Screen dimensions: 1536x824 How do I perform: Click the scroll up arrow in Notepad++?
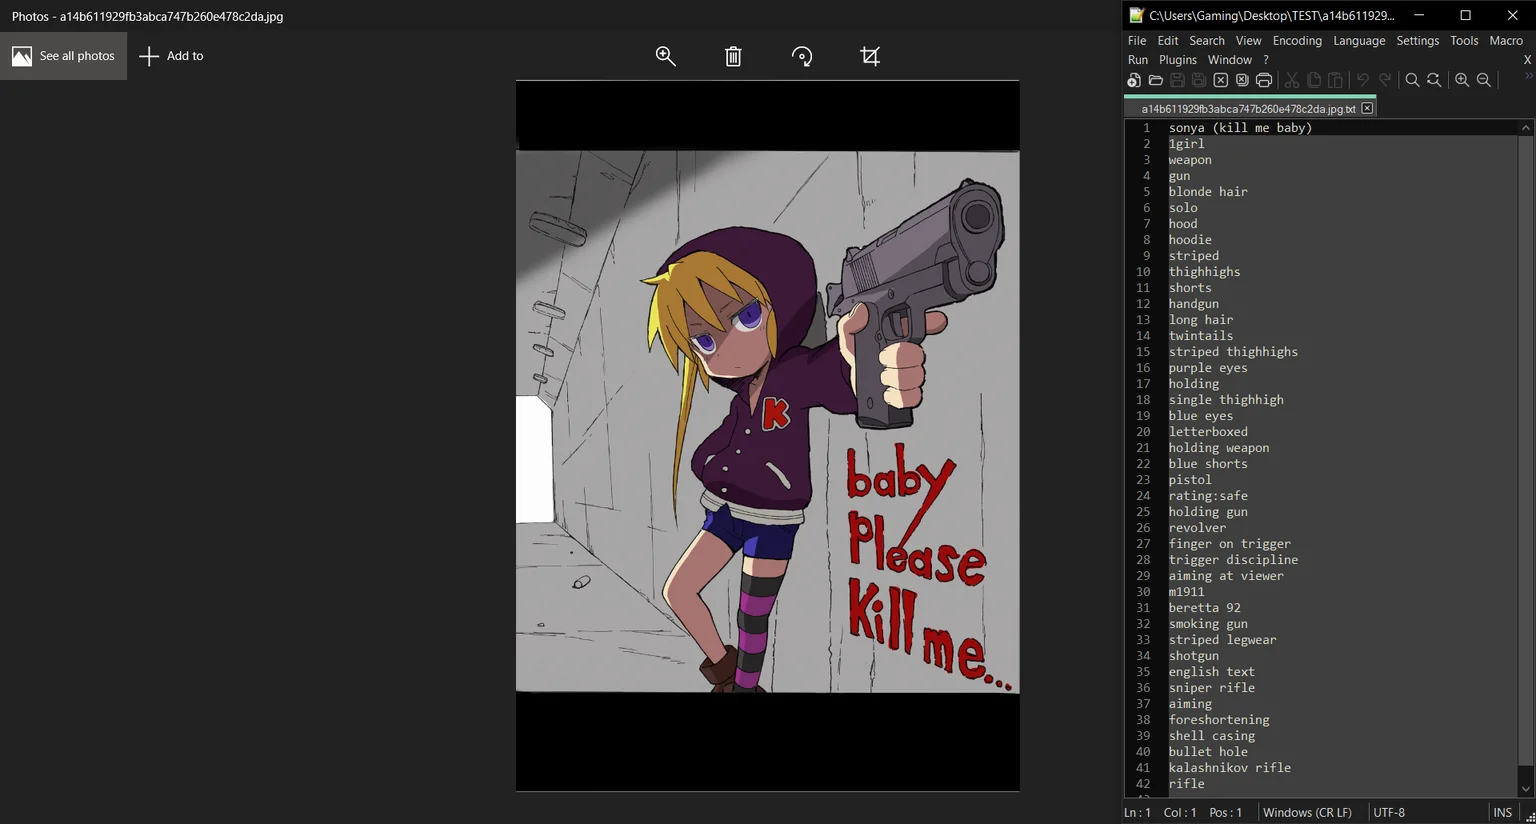tap(1525, 128)
